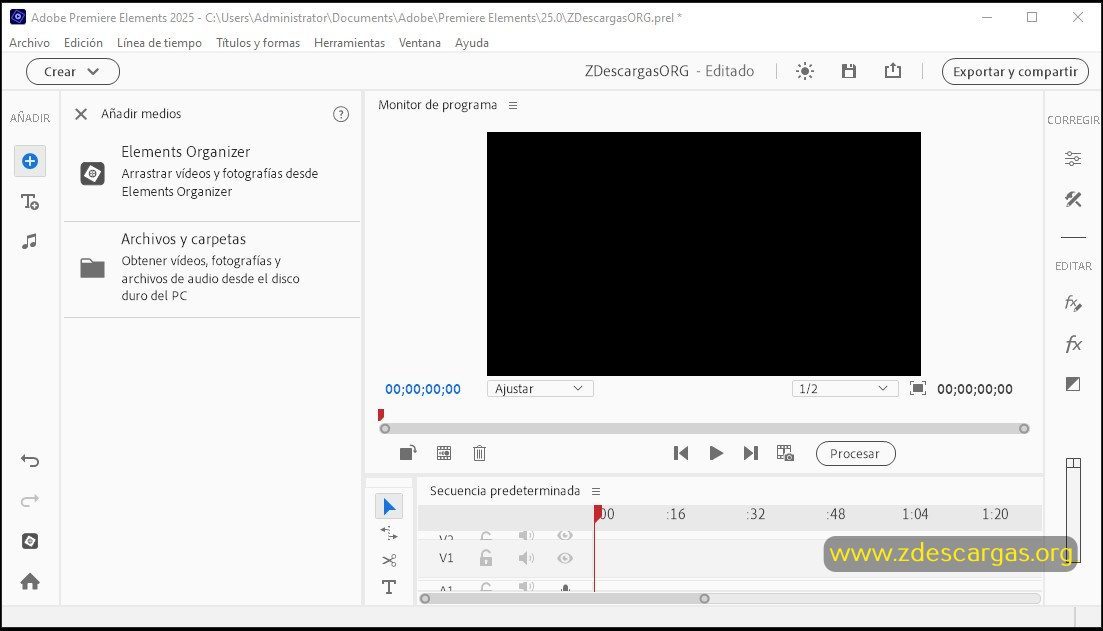Mute the V2 track speaker
1103x631 pixels.
click(526, 535)
